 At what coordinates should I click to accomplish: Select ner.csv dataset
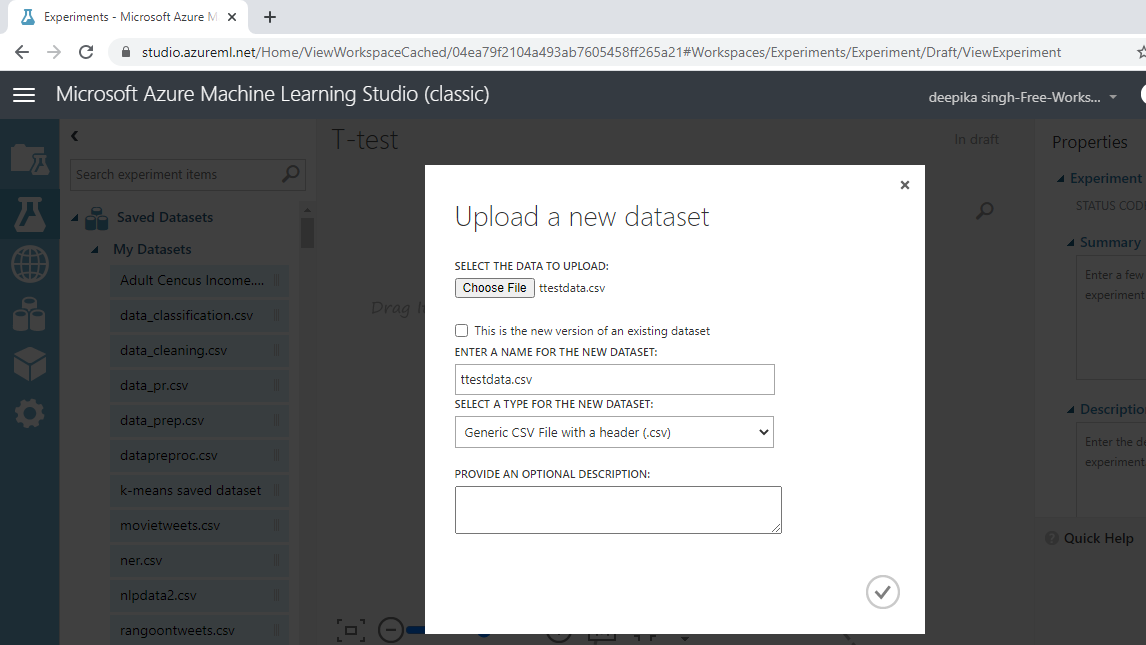200,561
